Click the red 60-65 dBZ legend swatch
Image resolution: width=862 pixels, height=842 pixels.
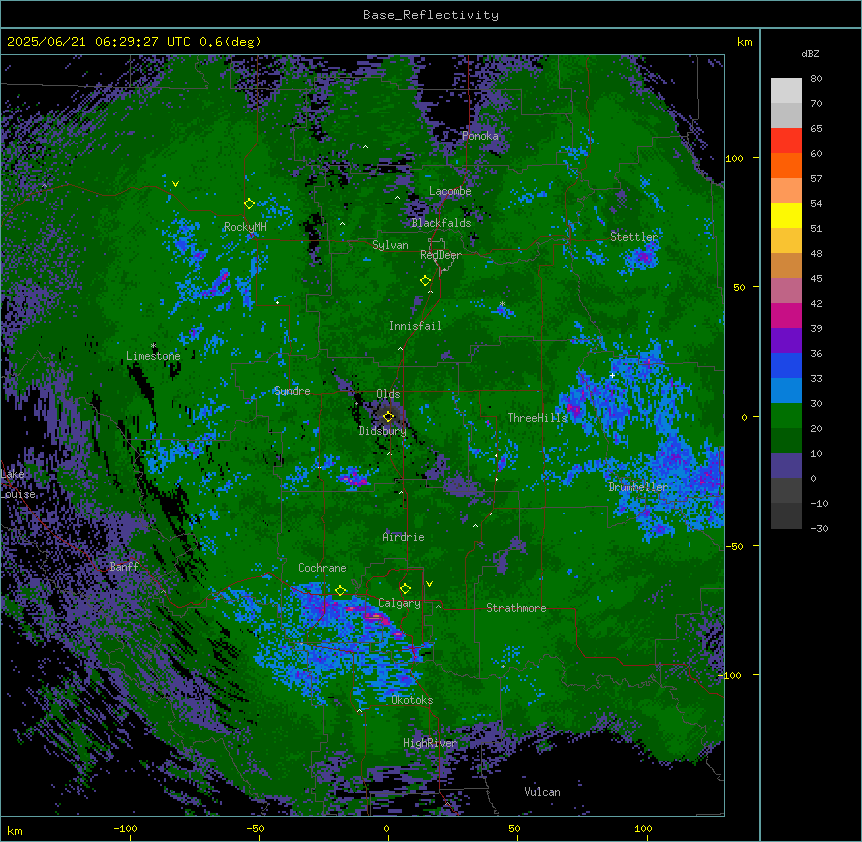pyautogui.click(x=786, y=141)
